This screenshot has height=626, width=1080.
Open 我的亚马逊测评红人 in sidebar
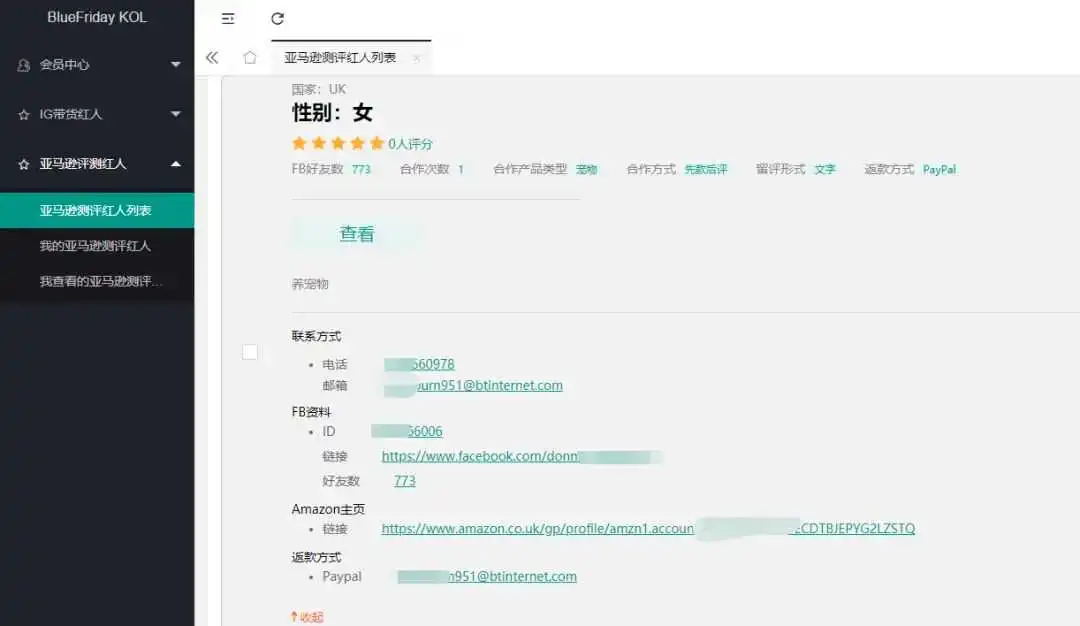(97, 246)
